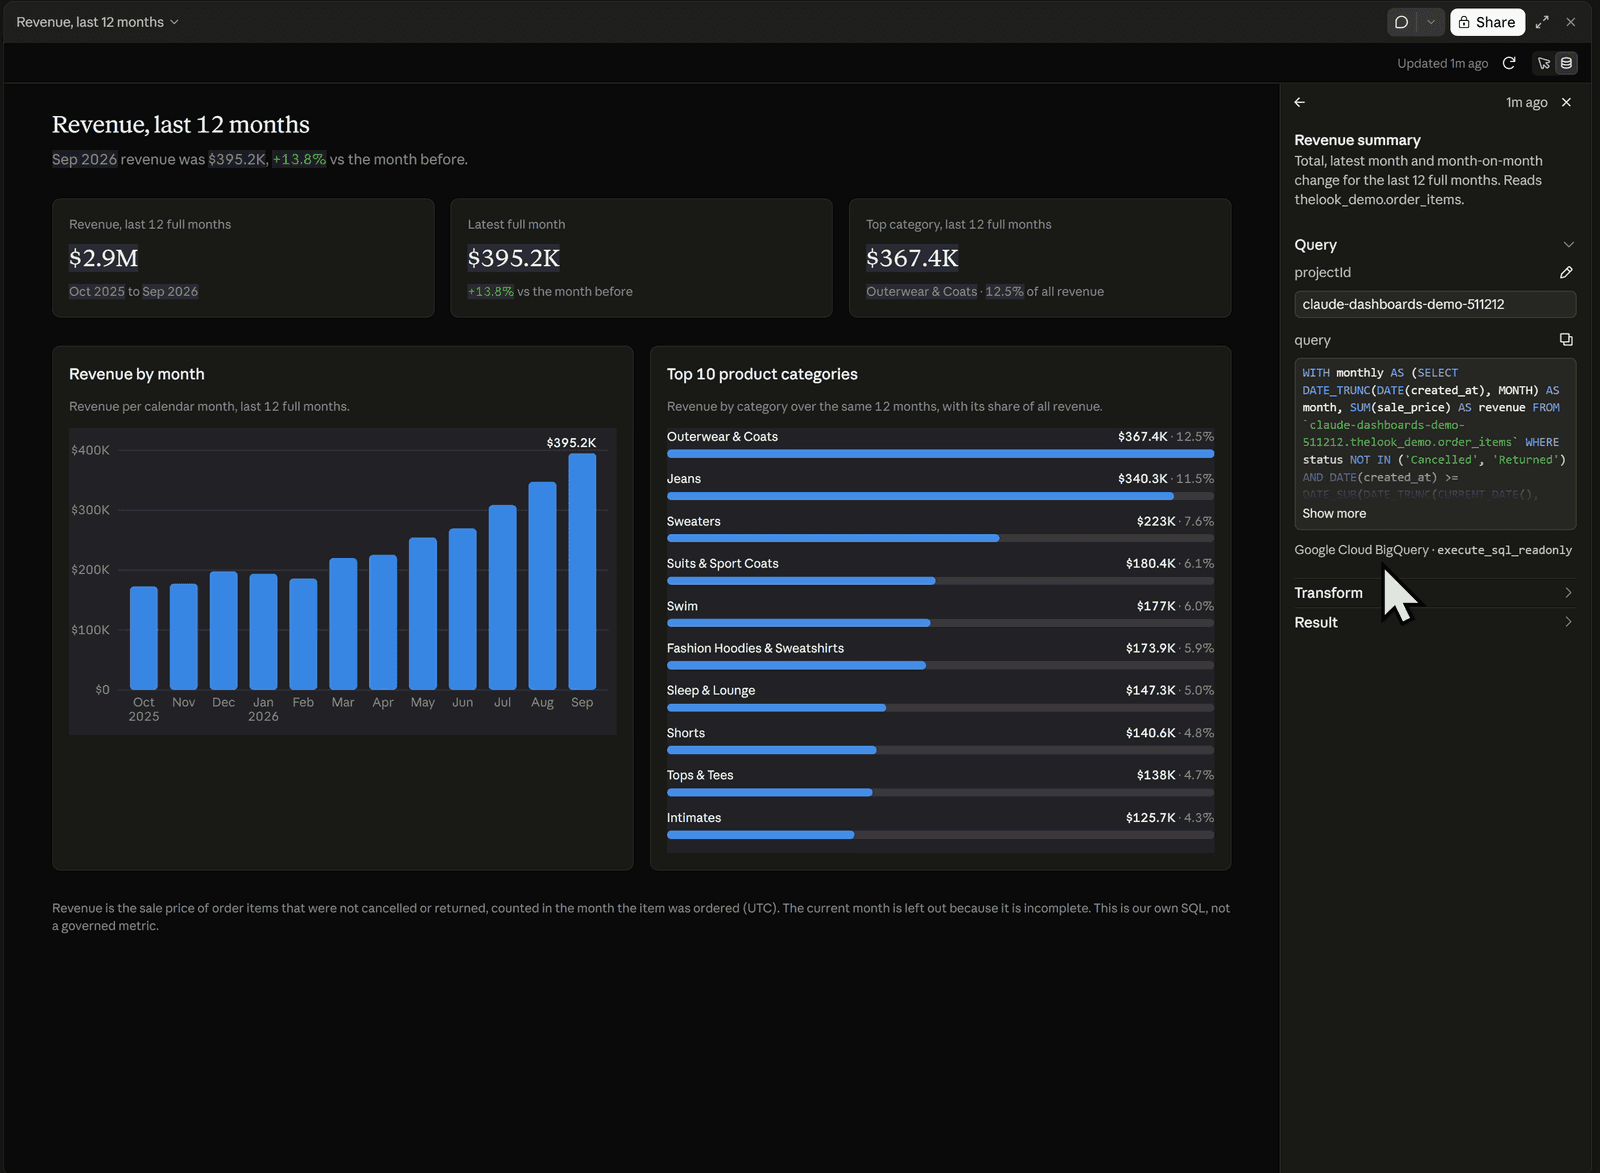1600x1173 pixels.
Task: Open the comment bubble icon
Action: (x=1401, y=22)
